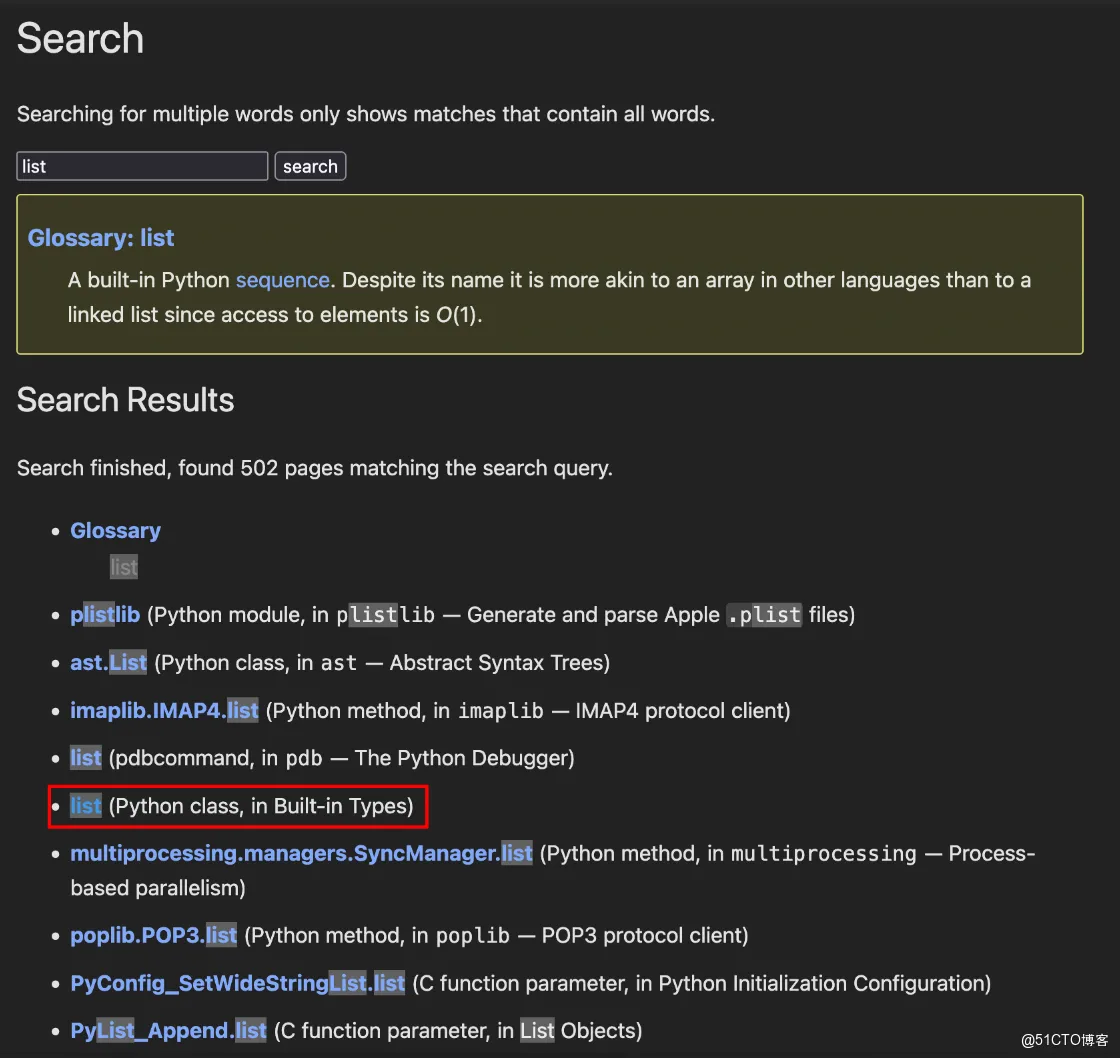
Task: Open the Glossary search result link
Action: (x=115, y=531)
